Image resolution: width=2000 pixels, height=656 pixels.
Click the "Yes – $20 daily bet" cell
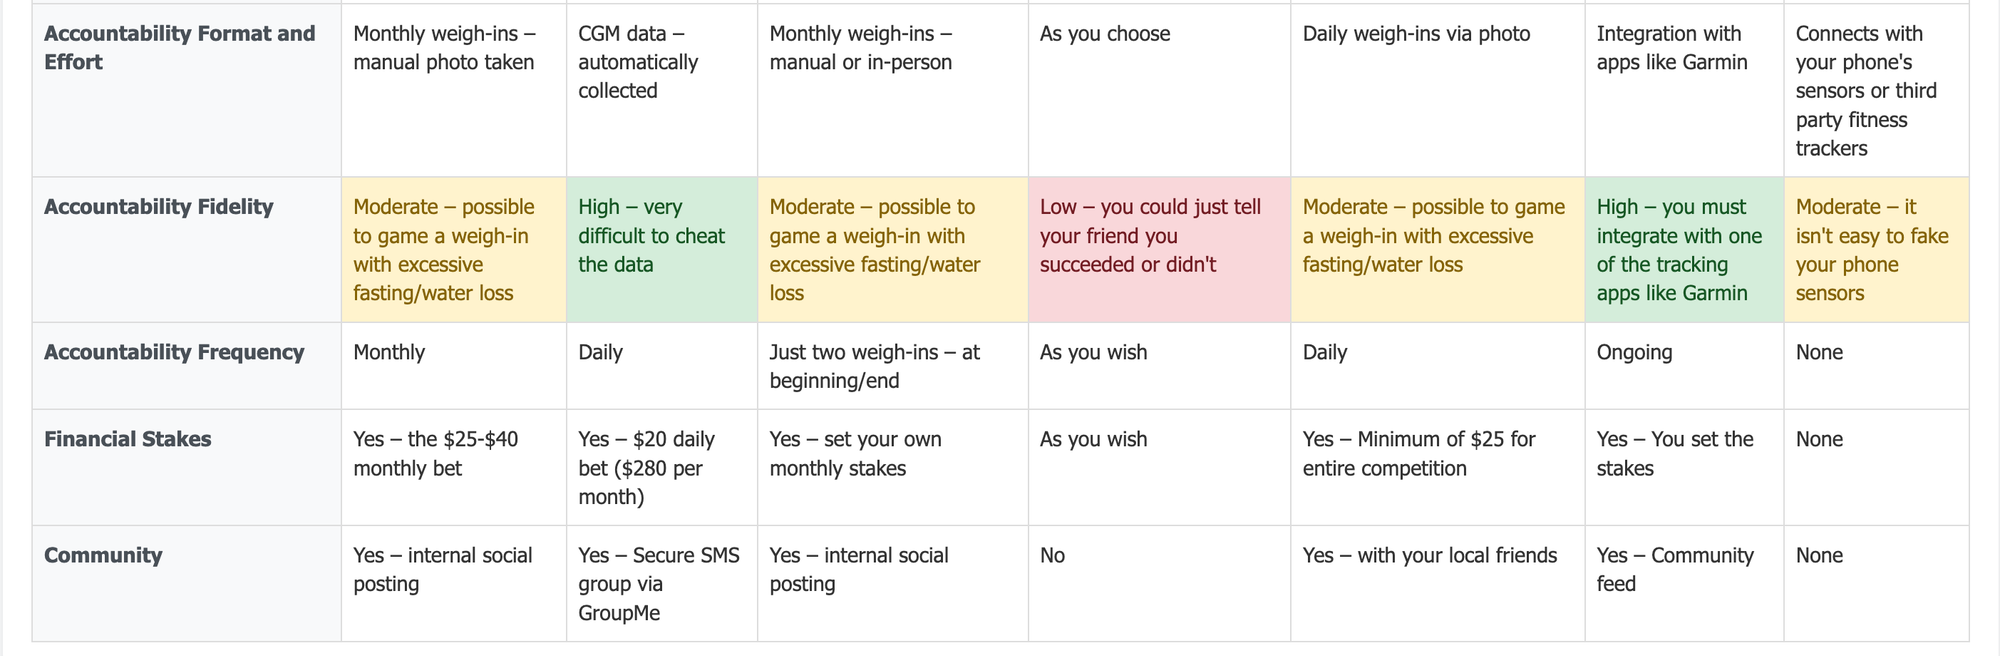click(x=646, y=468)
